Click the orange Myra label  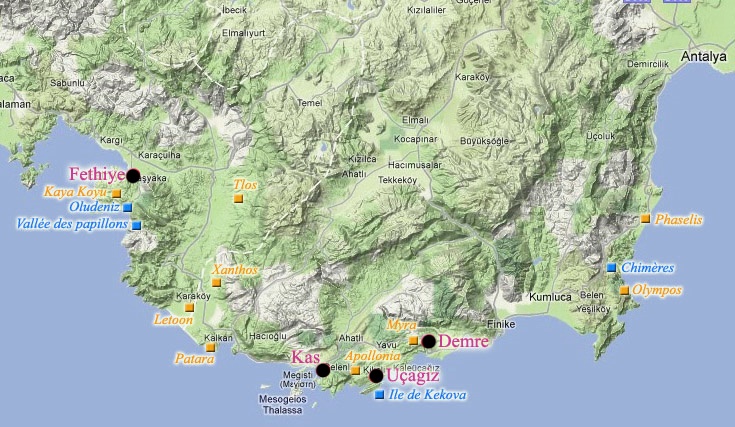tap(401, 325)
